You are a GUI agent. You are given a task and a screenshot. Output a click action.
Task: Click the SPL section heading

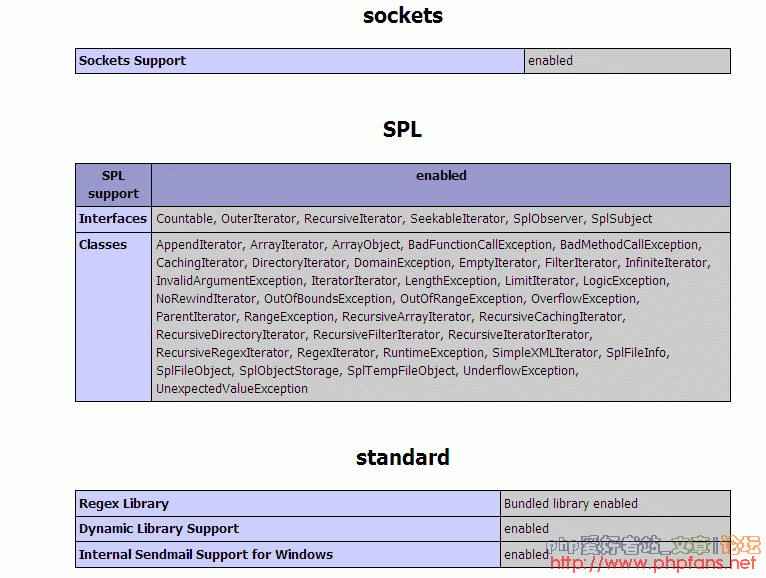click(402, 130)
